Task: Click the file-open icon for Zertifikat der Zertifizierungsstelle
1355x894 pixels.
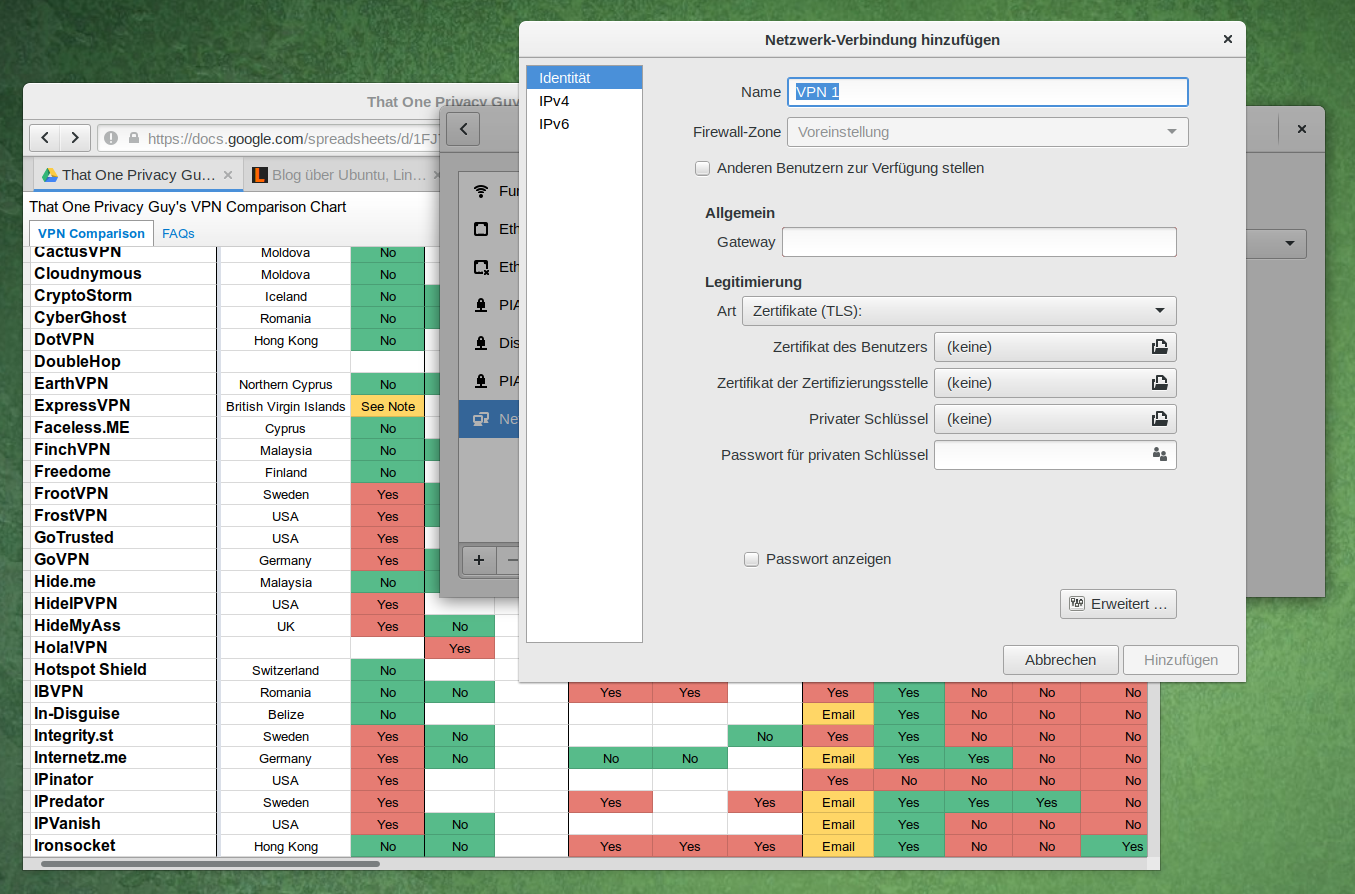Action: [x=1159, y=383]
